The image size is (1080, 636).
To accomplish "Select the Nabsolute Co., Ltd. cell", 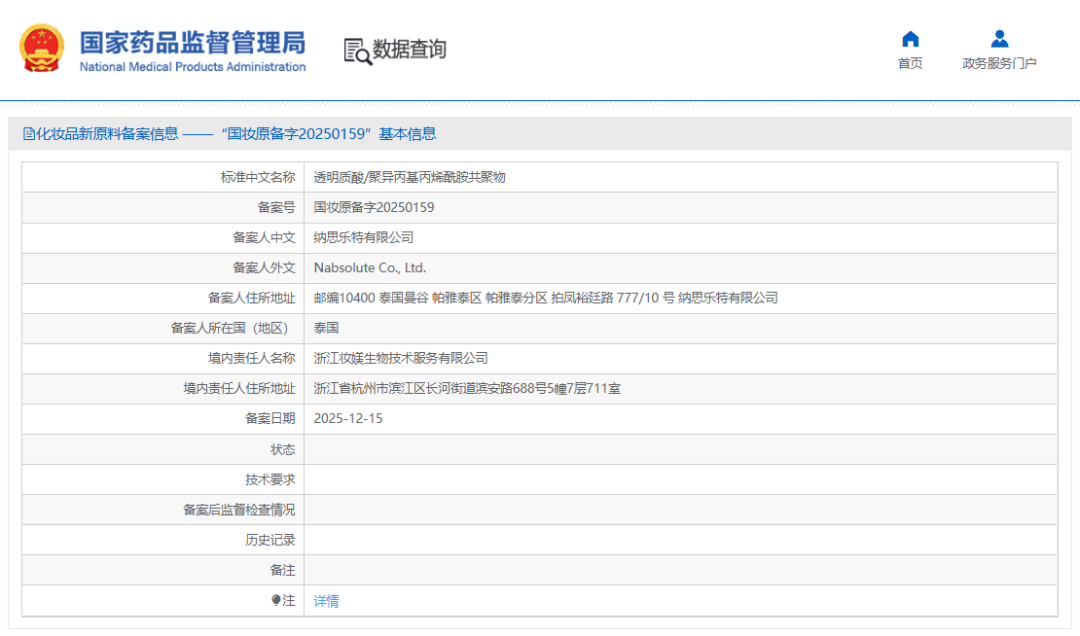I will (x=374, y=267).
